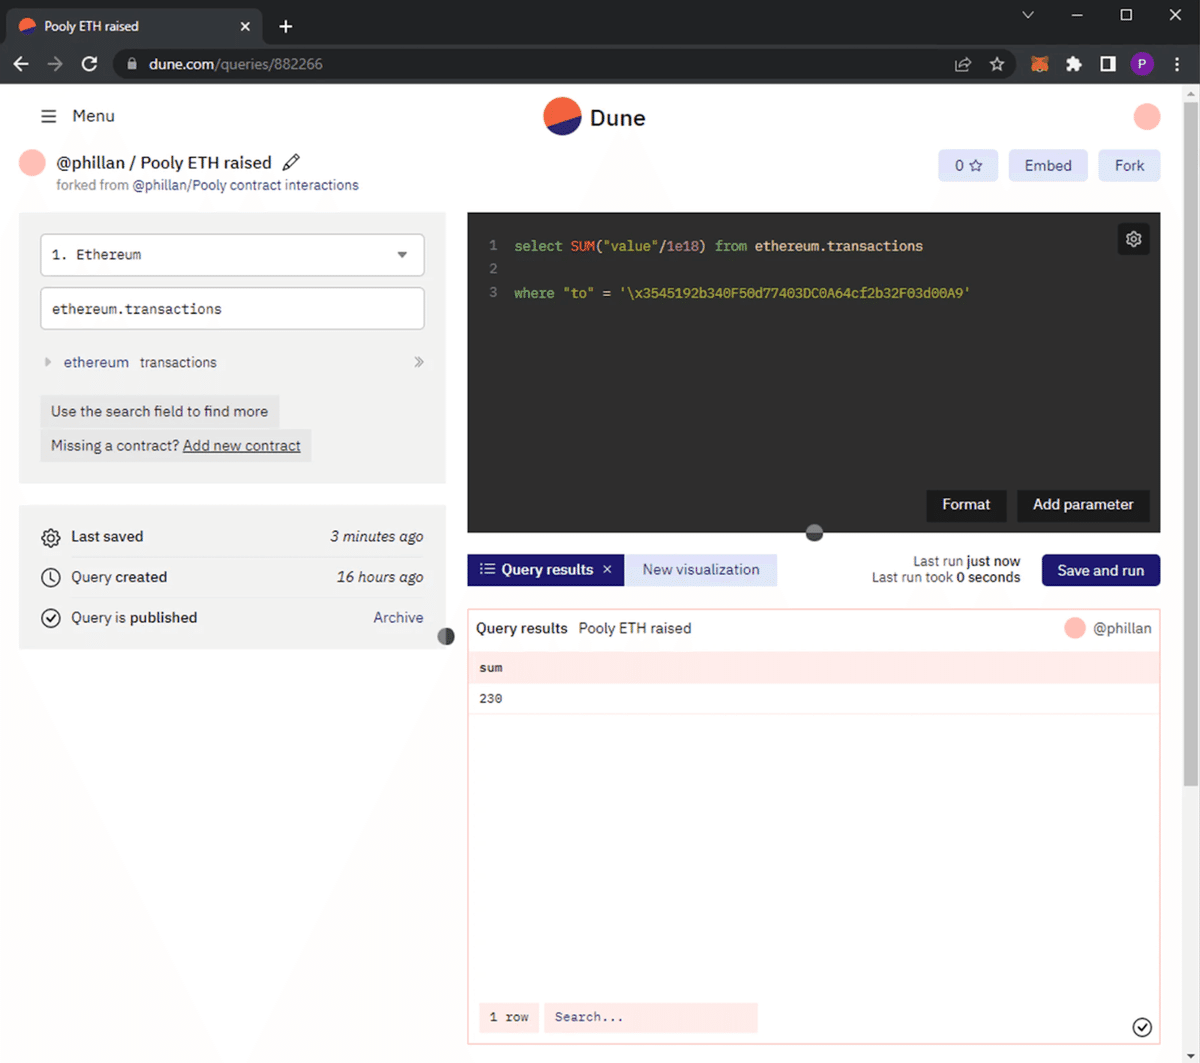Open the Chrome profile P avatar
Viewport: 1200px width, 1063px height.
[x=1142, y=64]
